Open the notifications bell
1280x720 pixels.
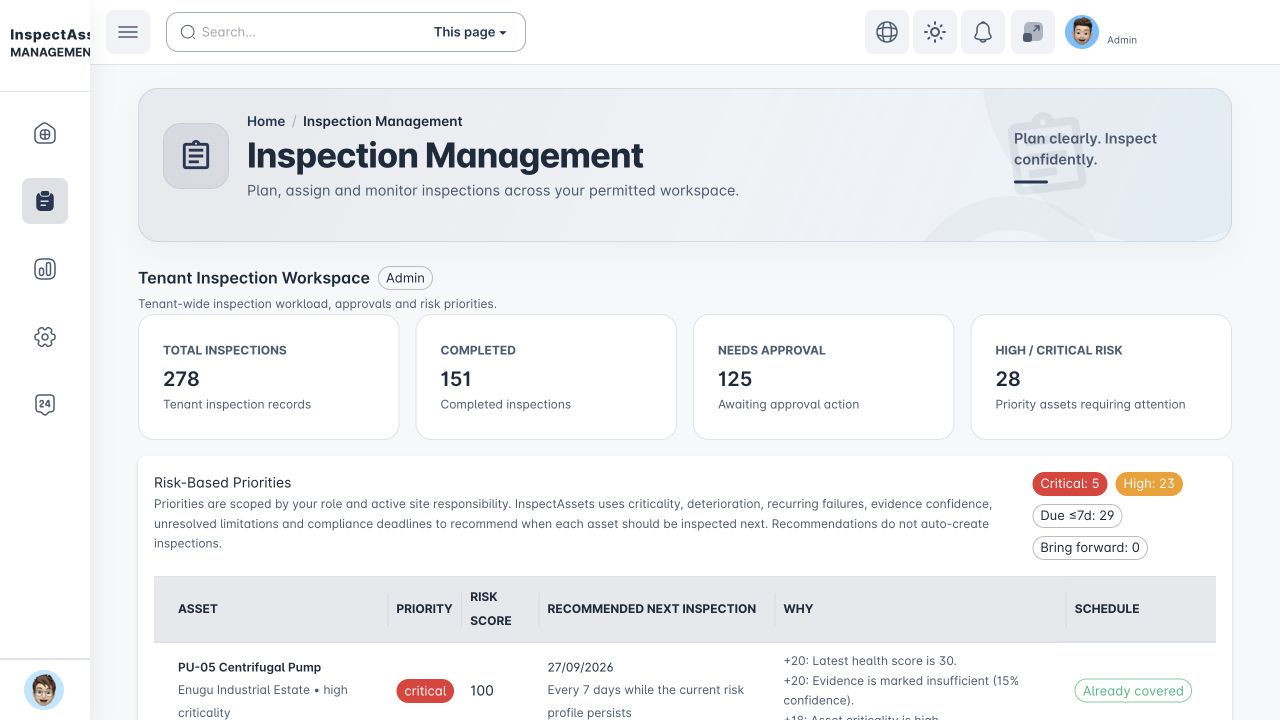point(983,32)
